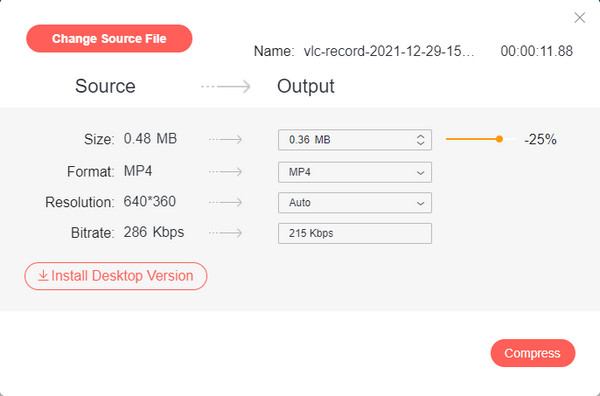Click Install Desktop Version link button
Screen dimensions: 600x396
(x=116, y=276)
